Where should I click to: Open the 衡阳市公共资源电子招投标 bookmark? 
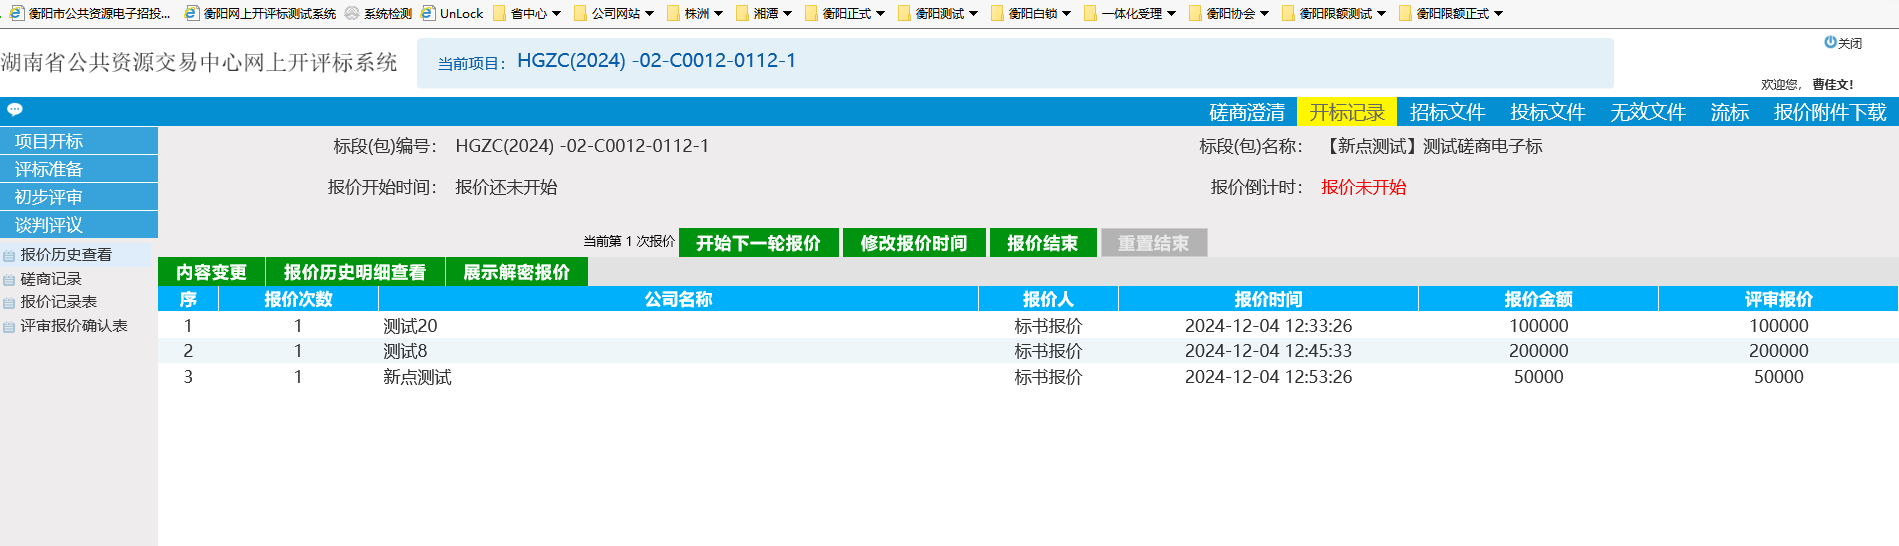coord(90,13)
